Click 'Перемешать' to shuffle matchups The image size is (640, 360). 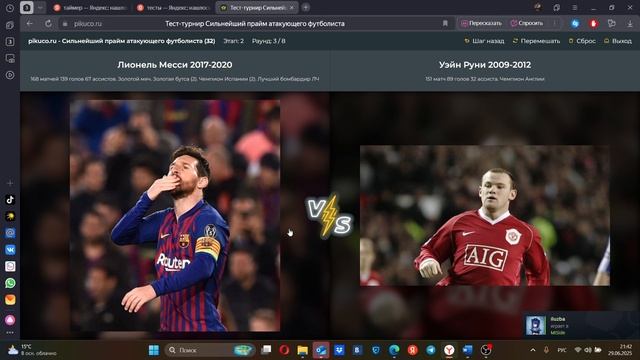536,41
